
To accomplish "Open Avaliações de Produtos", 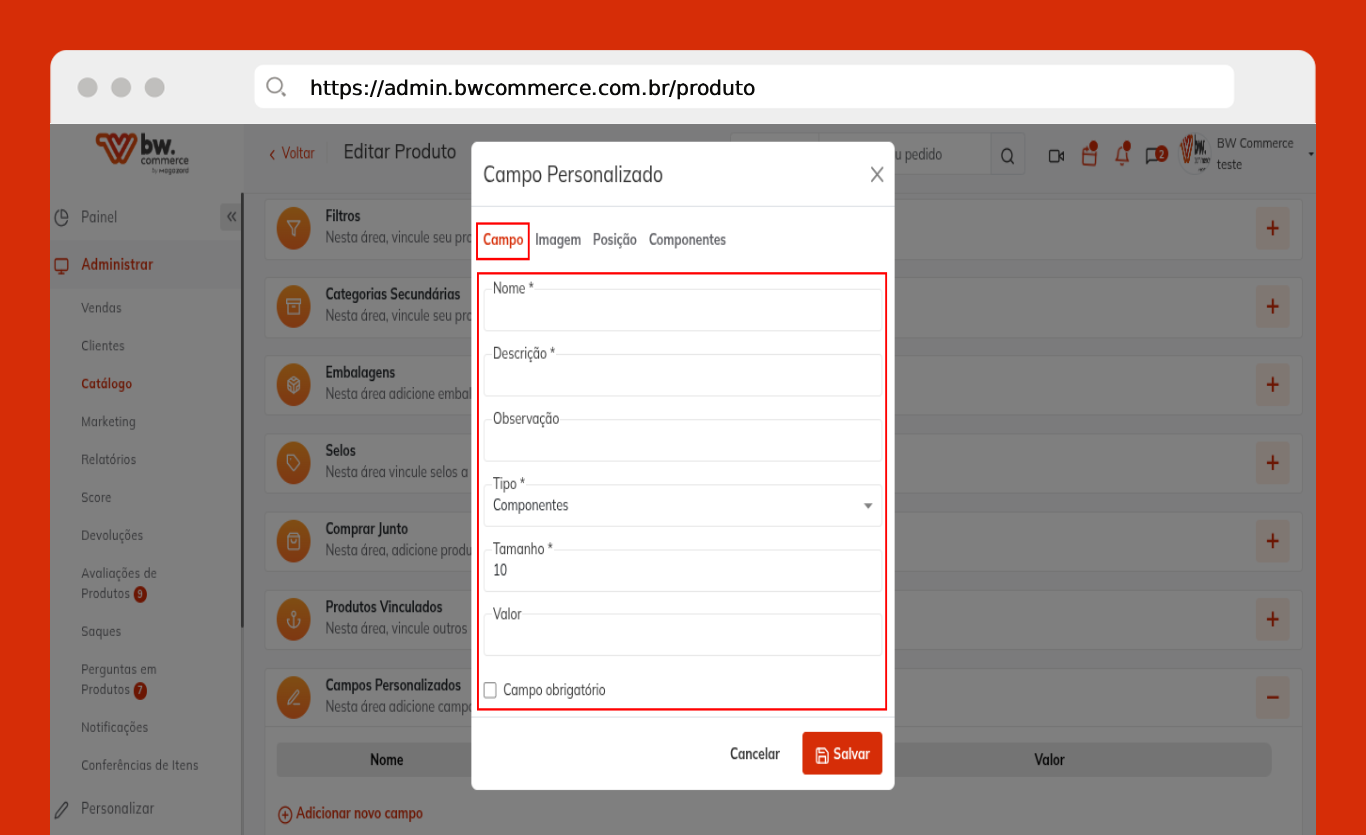I will [119, 584].
